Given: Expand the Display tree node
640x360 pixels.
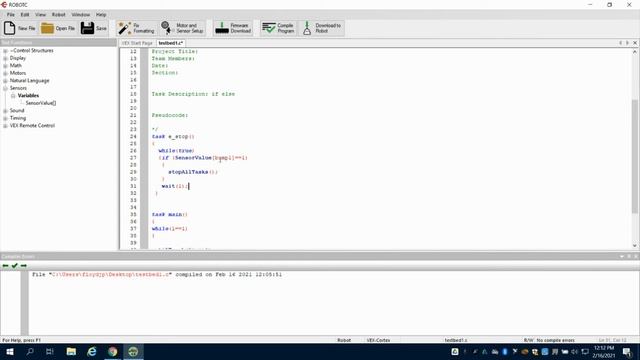Looking at the screenshot, I should 5,58.
